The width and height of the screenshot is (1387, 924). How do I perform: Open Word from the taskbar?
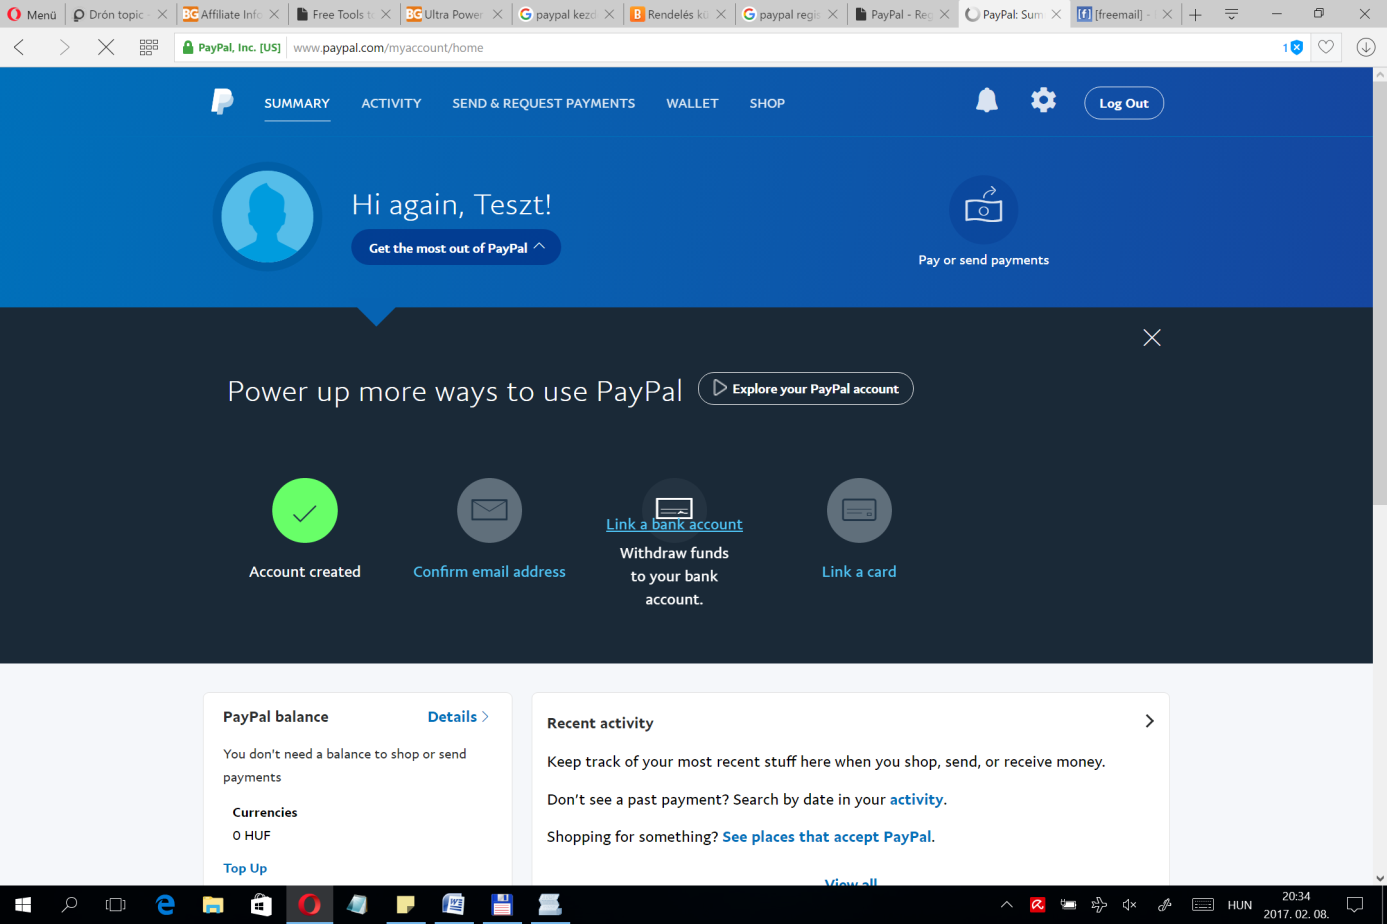click(453, 905)
